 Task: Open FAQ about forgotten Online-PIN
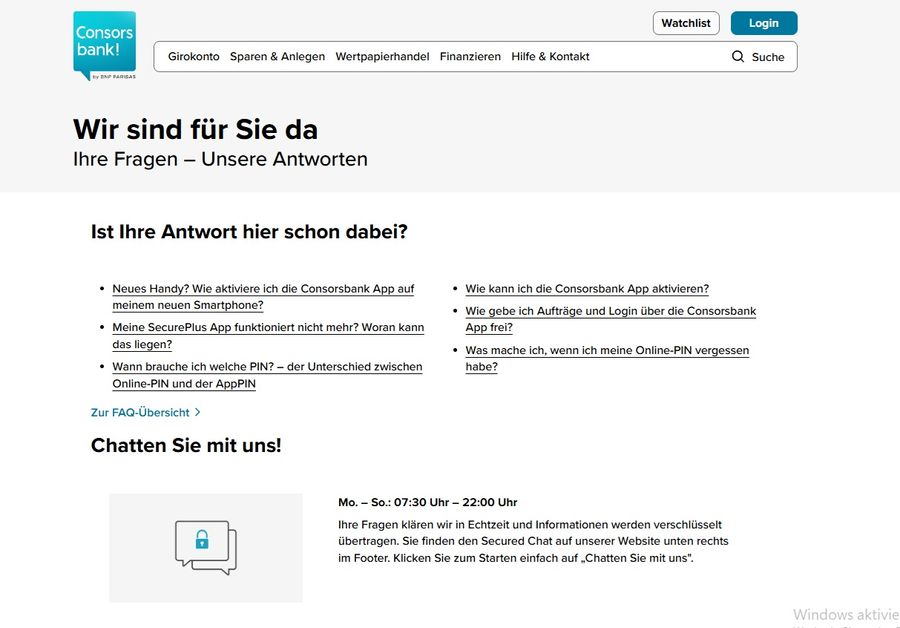click(607, 358)
